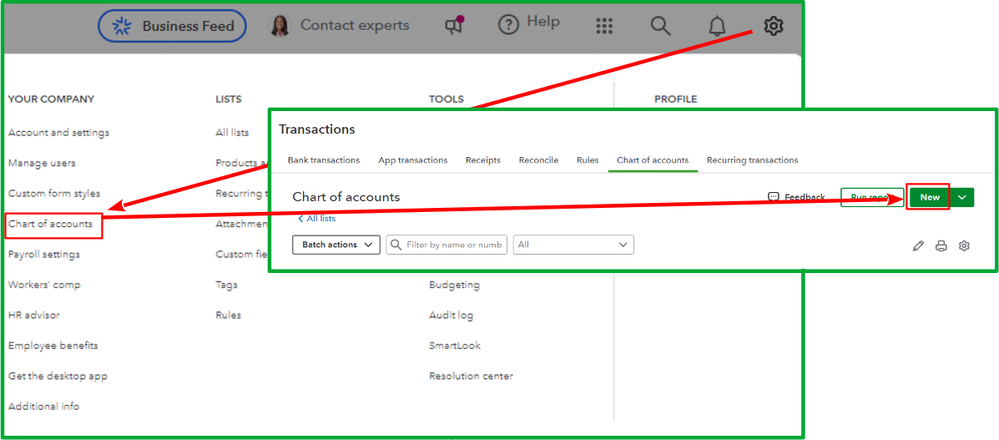Screen dimensions: 999x440
Task: Click the search magnifier icon in header
Action: (x=661, y=26)
